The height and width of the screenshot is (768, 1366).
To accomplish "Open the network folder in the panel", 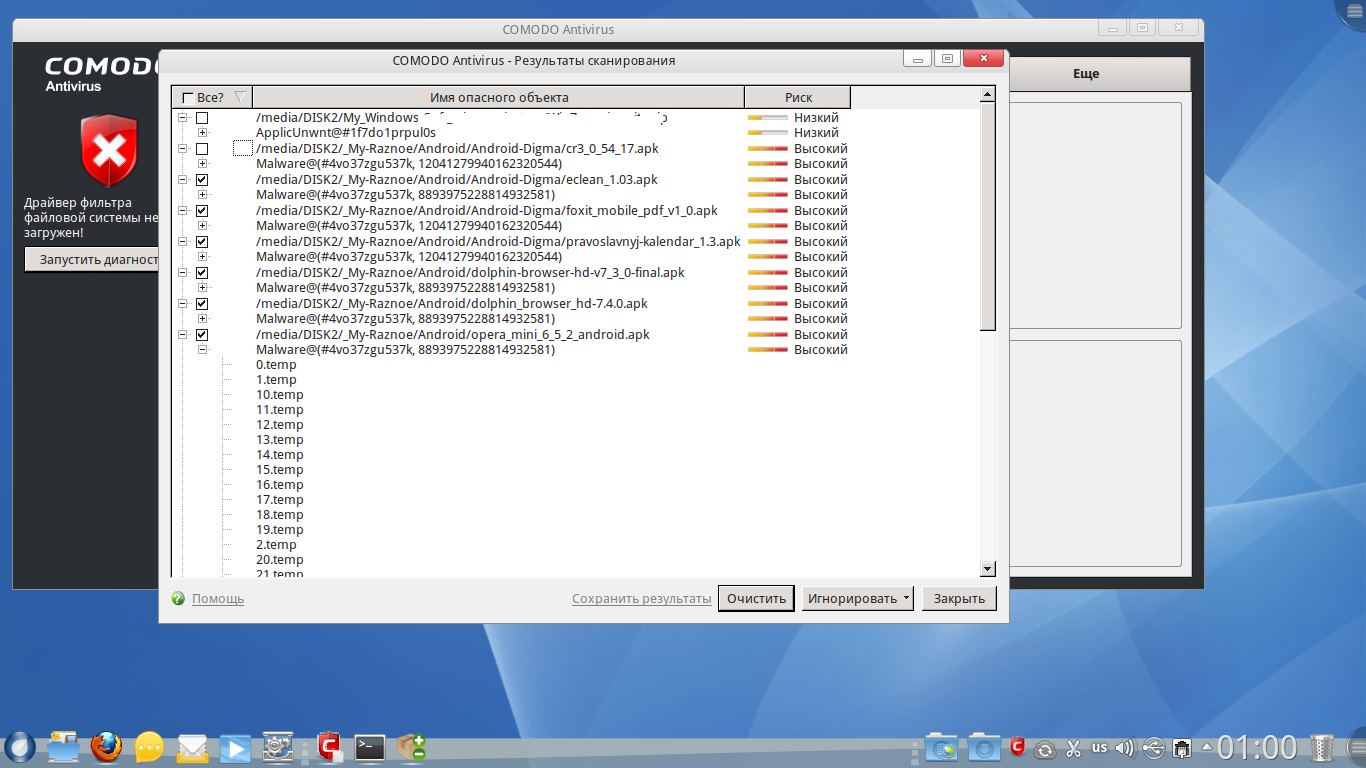I will point(943,746).
